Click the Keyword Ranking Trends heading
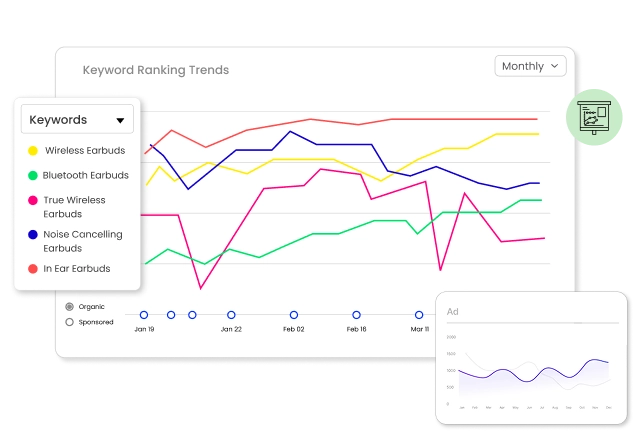This screenshot has width=640, height=440. pos(155,70)
